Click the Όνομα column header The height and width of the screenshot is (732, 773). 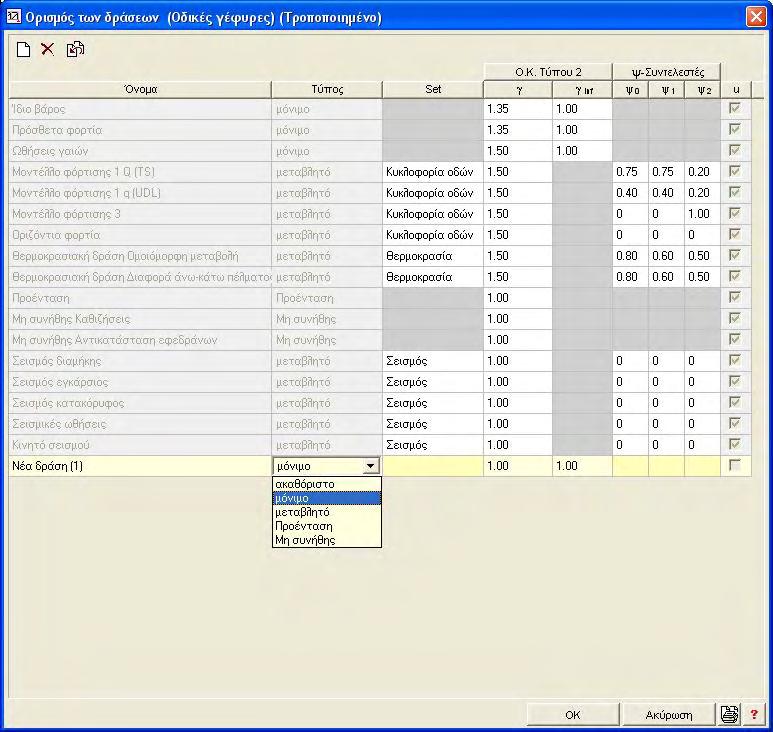(x=140, y=90)
